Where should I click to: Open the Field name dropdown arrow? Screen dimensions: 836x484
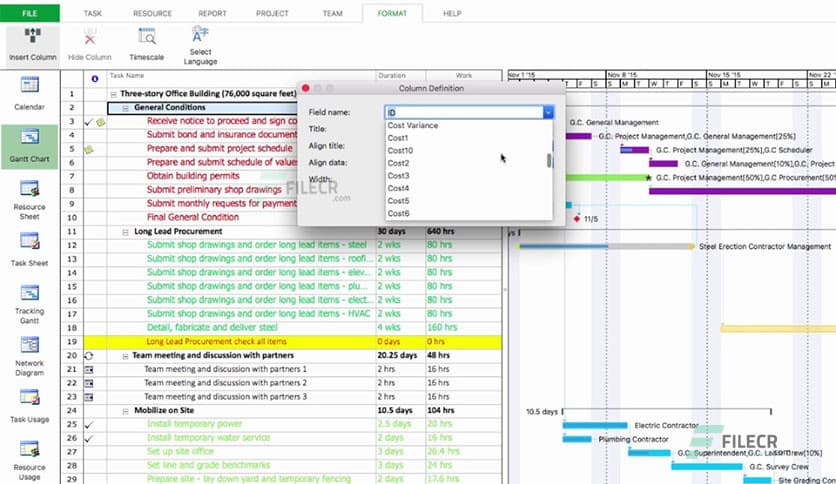pyautogui.click(x=548, y=113)
